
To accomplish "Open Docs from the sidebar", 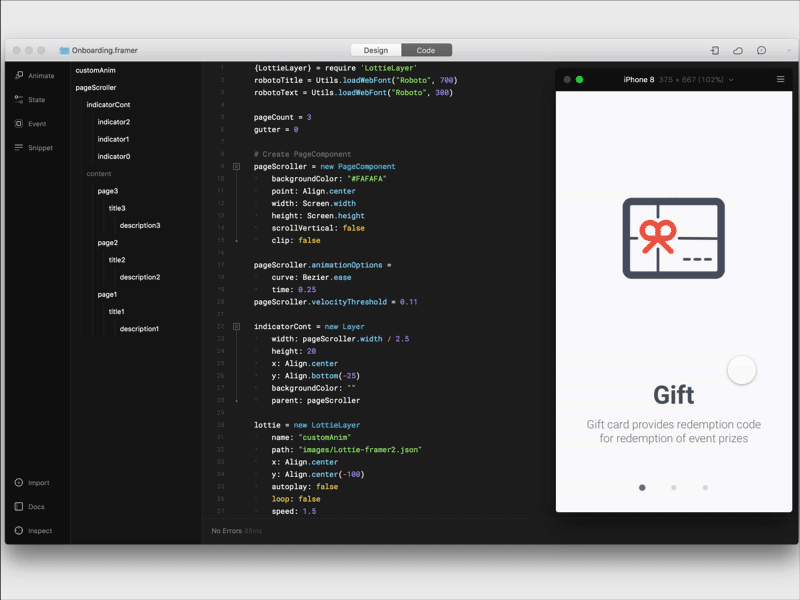I will pyautogui.click(x=29, y=506).
